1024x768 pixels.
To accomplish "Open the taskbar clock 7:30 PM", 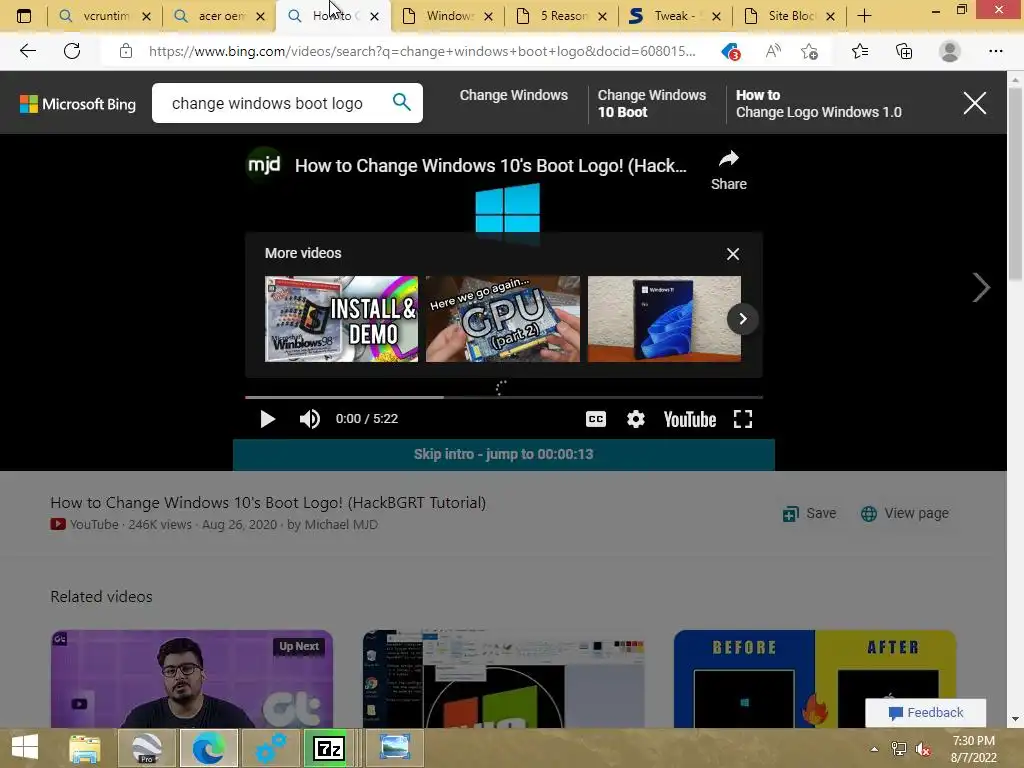I will [973, 749].
